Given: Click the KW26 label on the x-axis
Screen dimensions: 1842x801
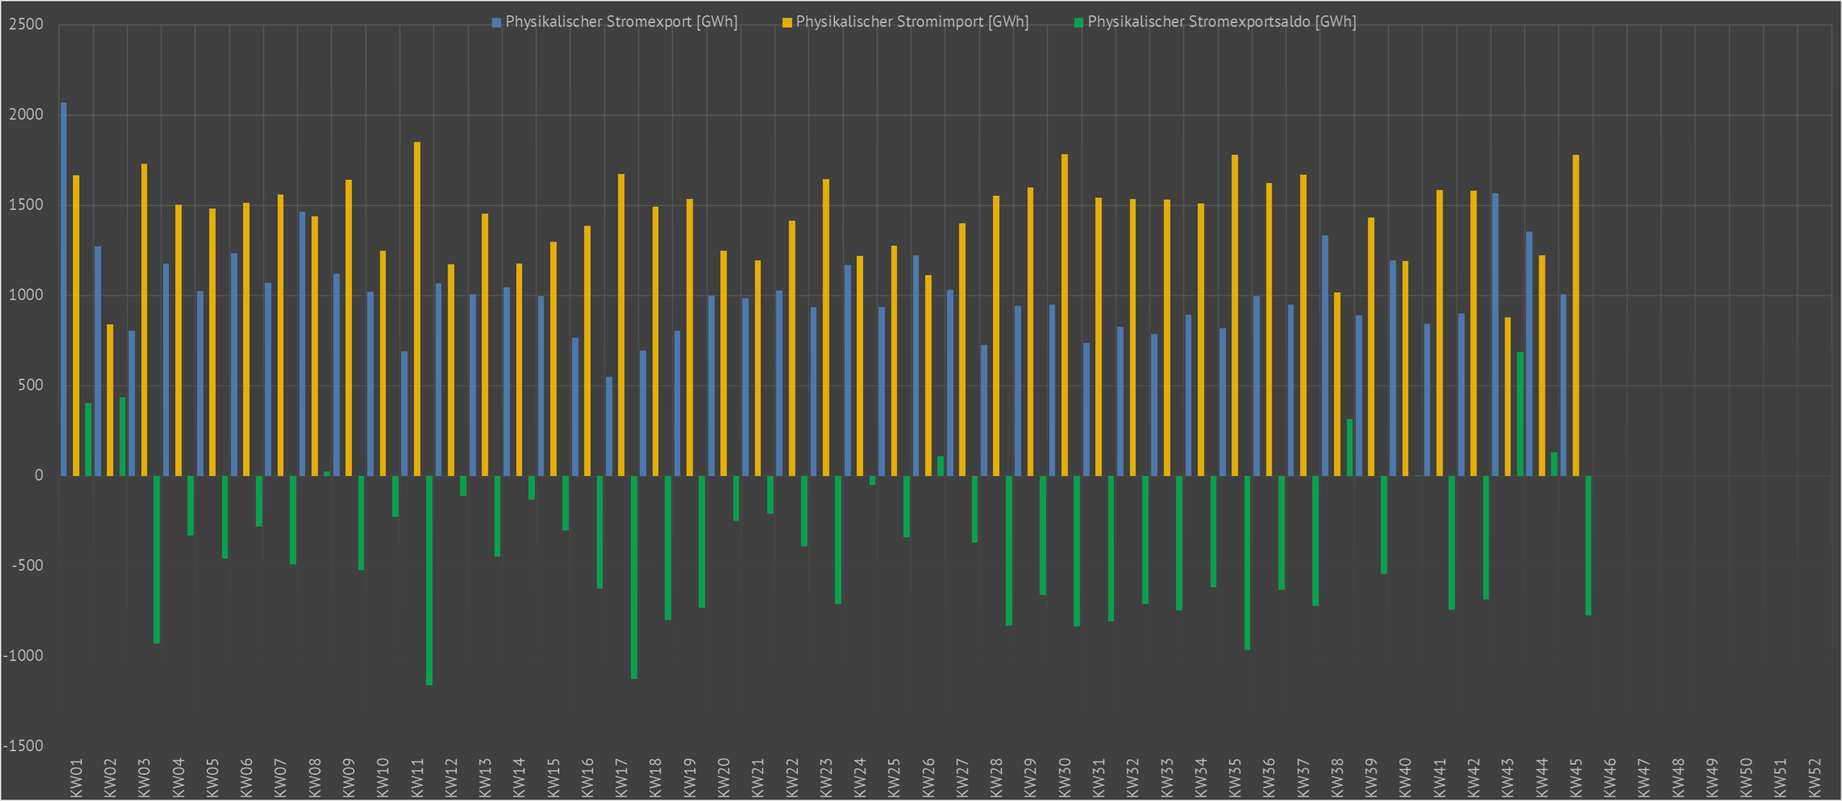Looking at the screenshot, I should (x=928, y=777).
